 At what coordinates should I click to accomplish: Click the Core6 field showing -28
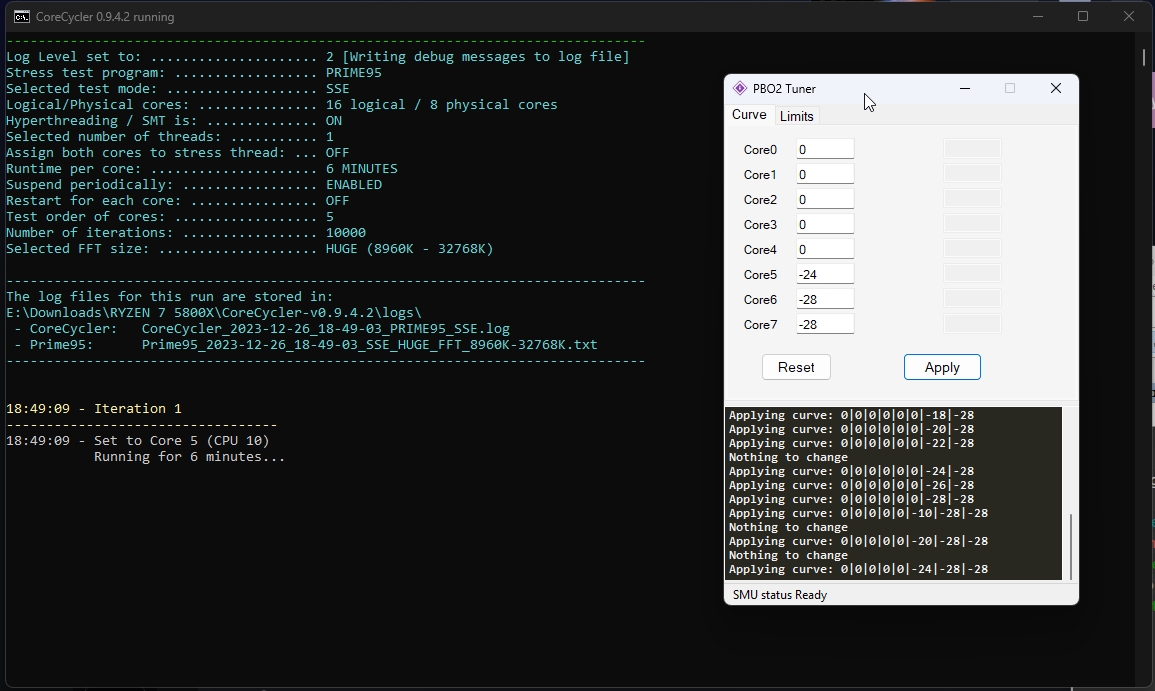(825, 300)
